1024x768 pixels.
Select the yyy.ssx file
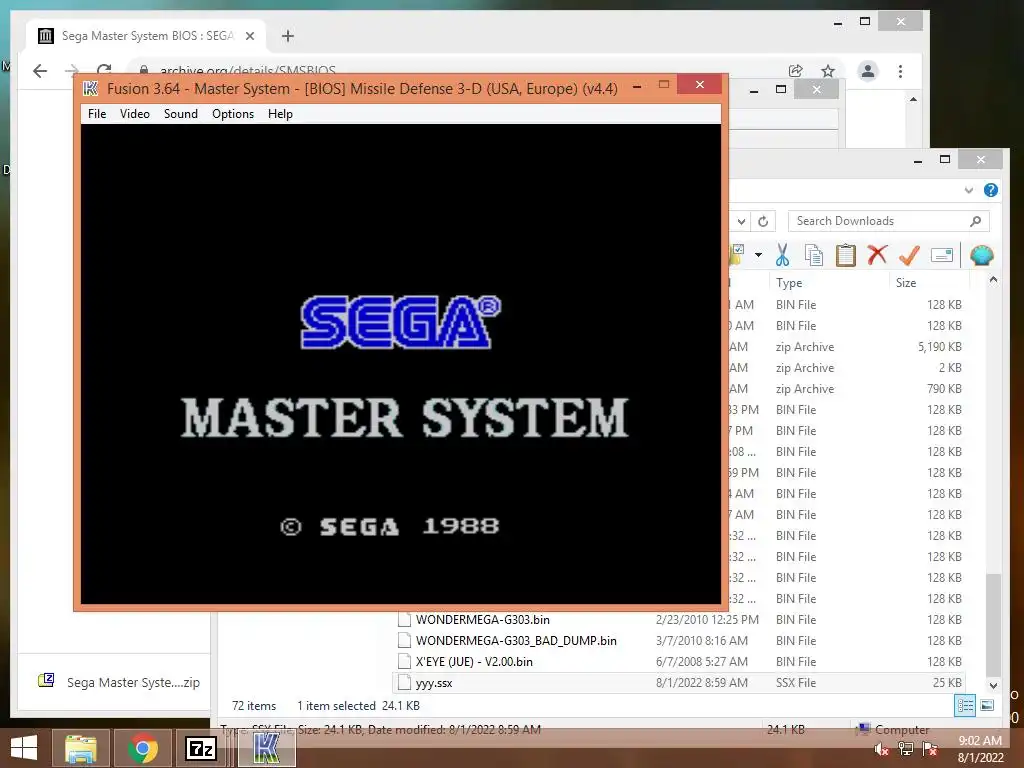click(434, 683)
